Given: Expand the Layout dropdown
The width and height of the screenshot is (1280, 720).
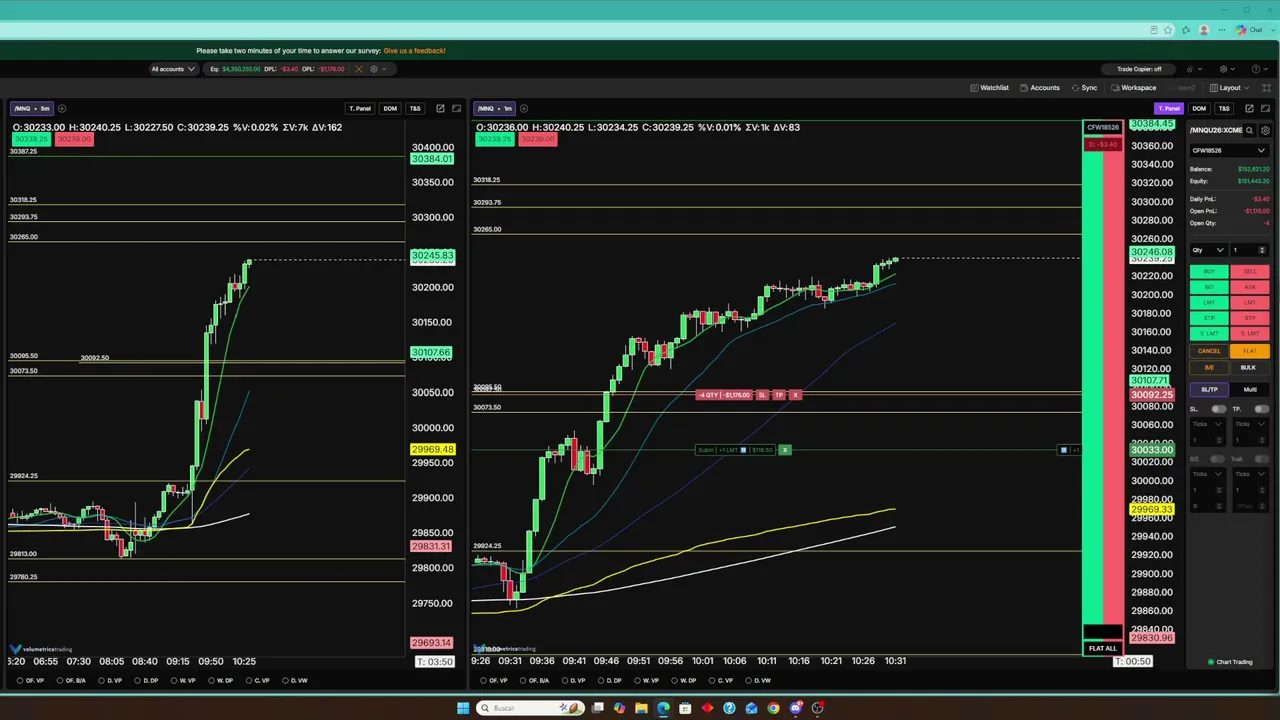Looking at the screenshot, I should (1229, 88).
